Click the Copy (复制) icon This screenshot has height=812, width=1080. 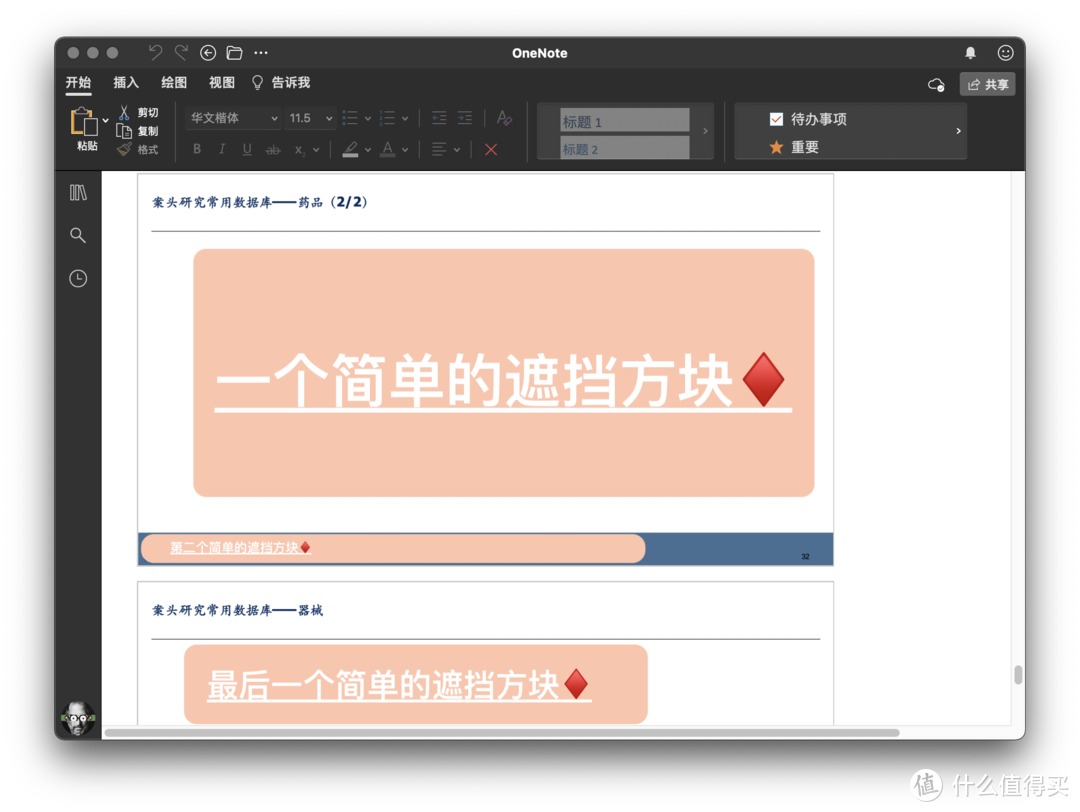[x=123, y=130]
